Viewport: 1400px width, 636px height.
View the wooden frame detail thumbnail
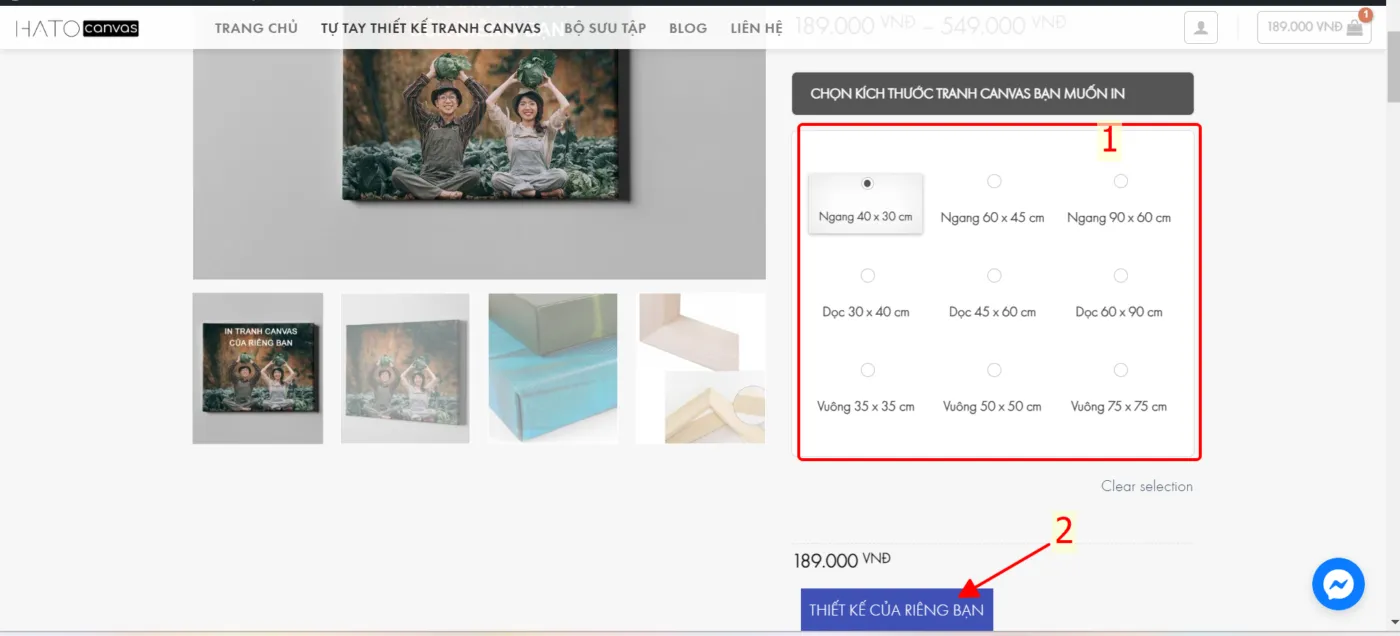coord(700,368)
